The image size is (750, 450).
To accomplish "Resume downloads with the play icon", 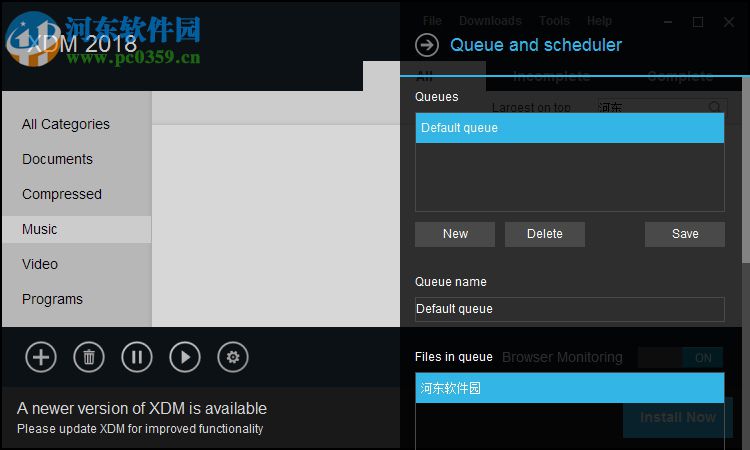I will coord(185,357).
